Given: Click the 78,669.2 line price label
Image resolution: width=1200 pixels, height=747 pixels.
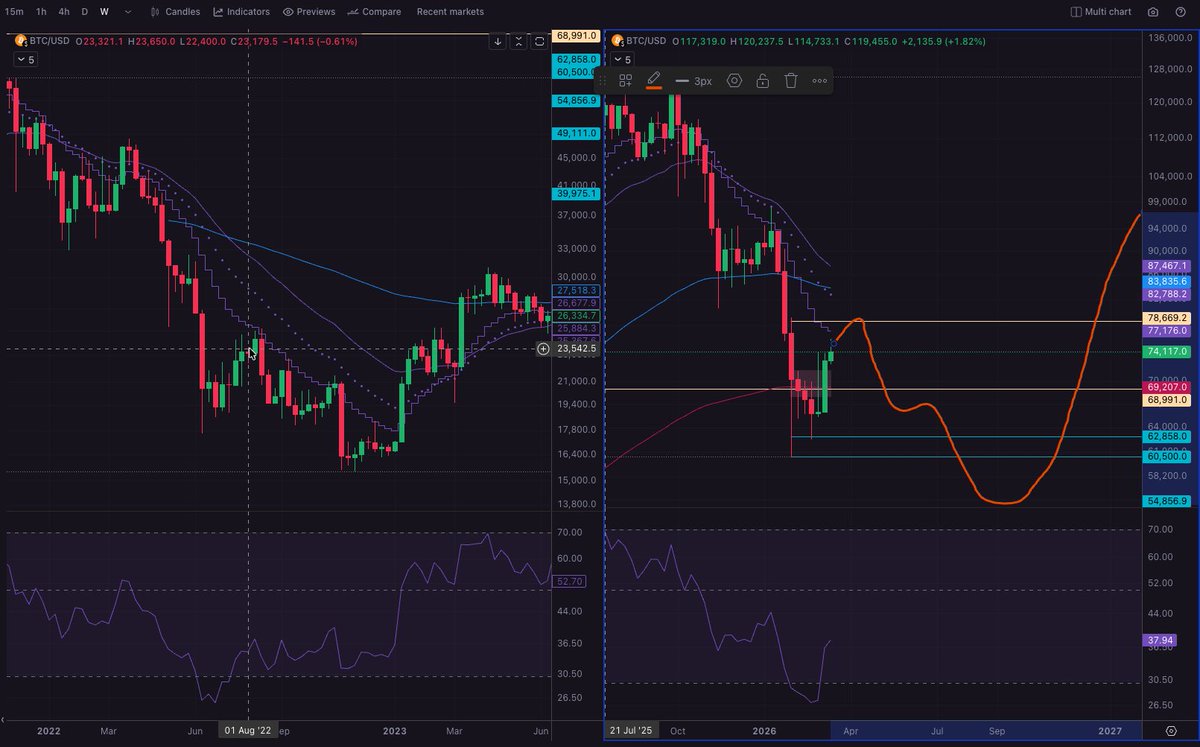Looking at the screenshot, I should (x=1166, y=318).
